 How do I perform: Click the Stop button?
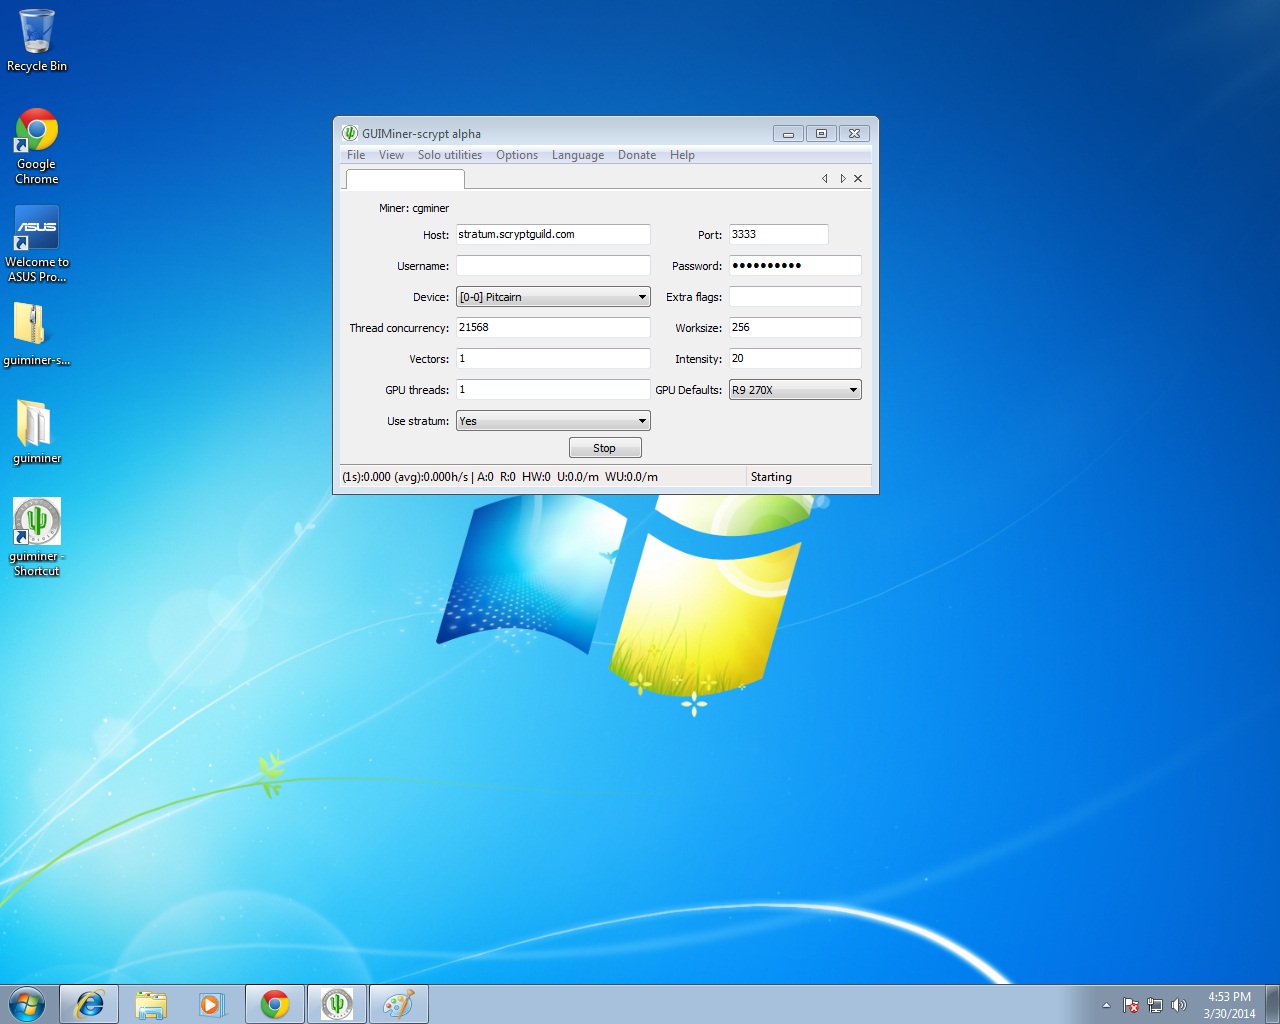(x=605, y=448)
